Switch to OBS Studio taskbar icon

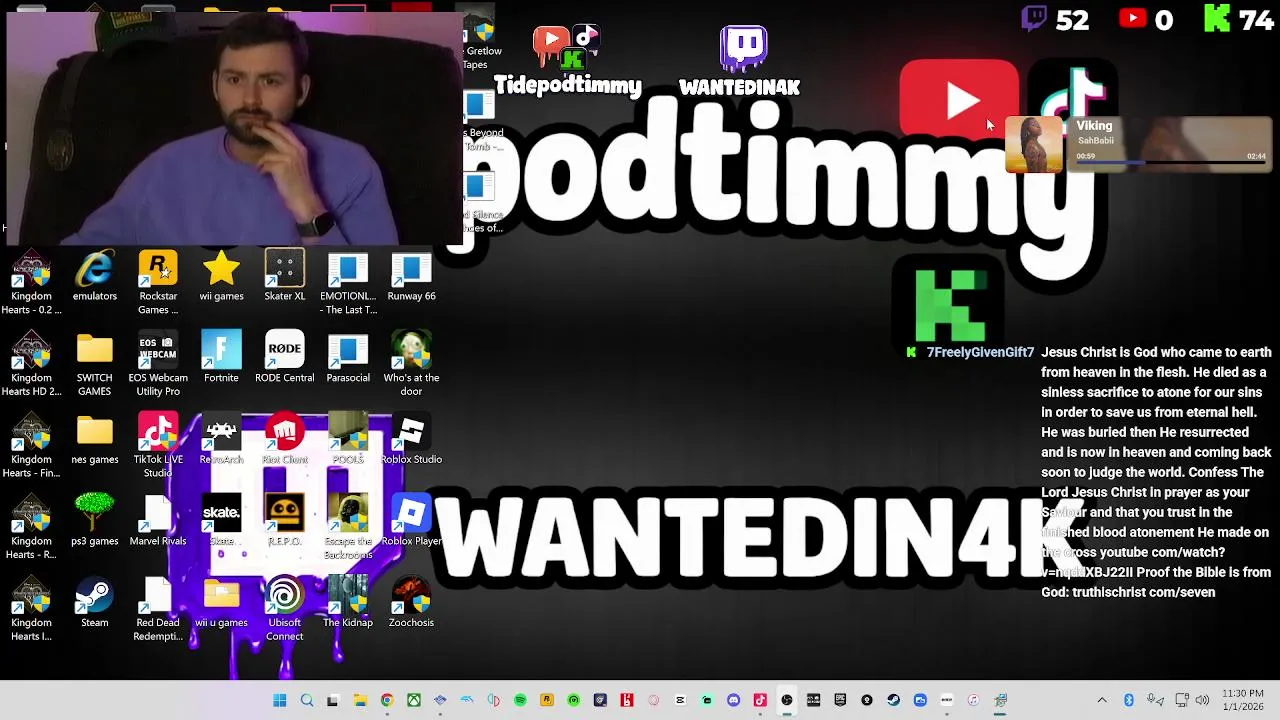[x=787, y=700]
